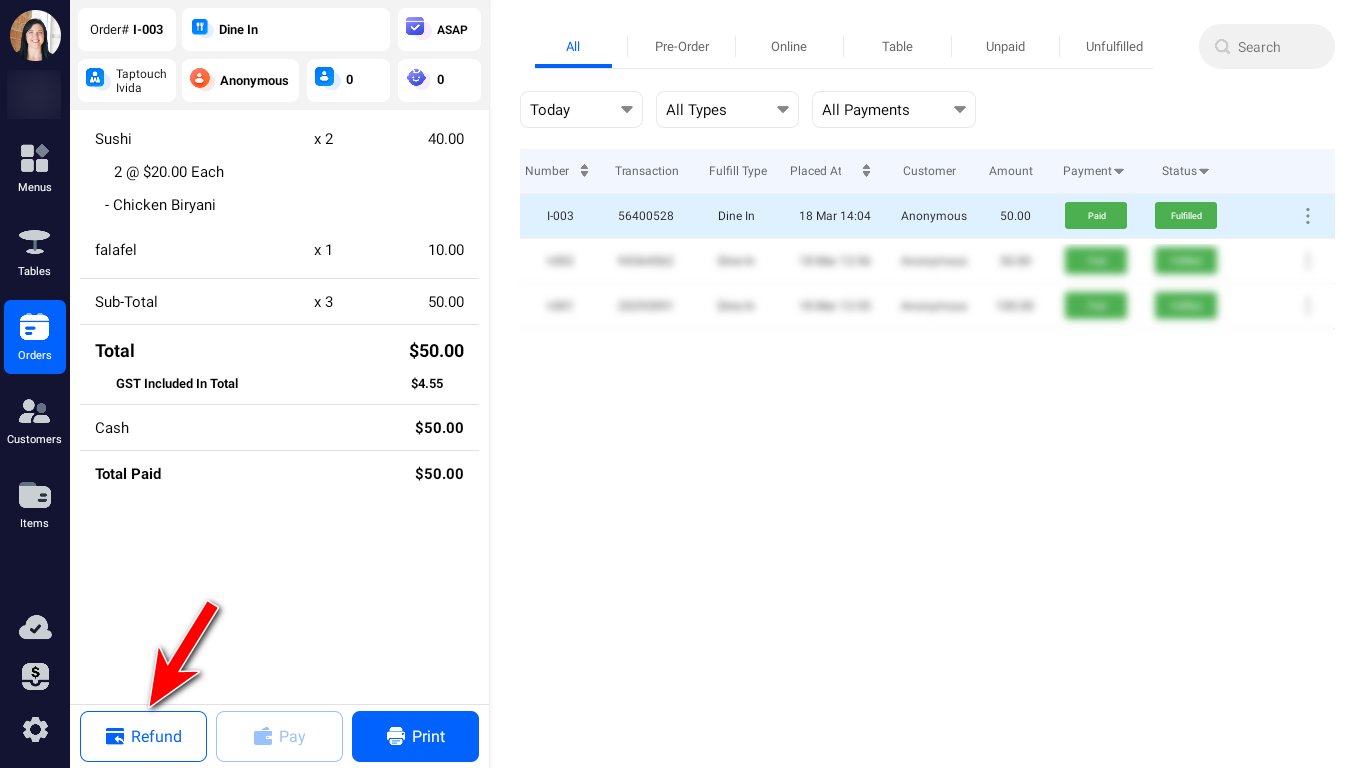The width and height of the screenshot is (1366, 768).
Task: Sort orders by Number column
Action: [x=584, y=171]
